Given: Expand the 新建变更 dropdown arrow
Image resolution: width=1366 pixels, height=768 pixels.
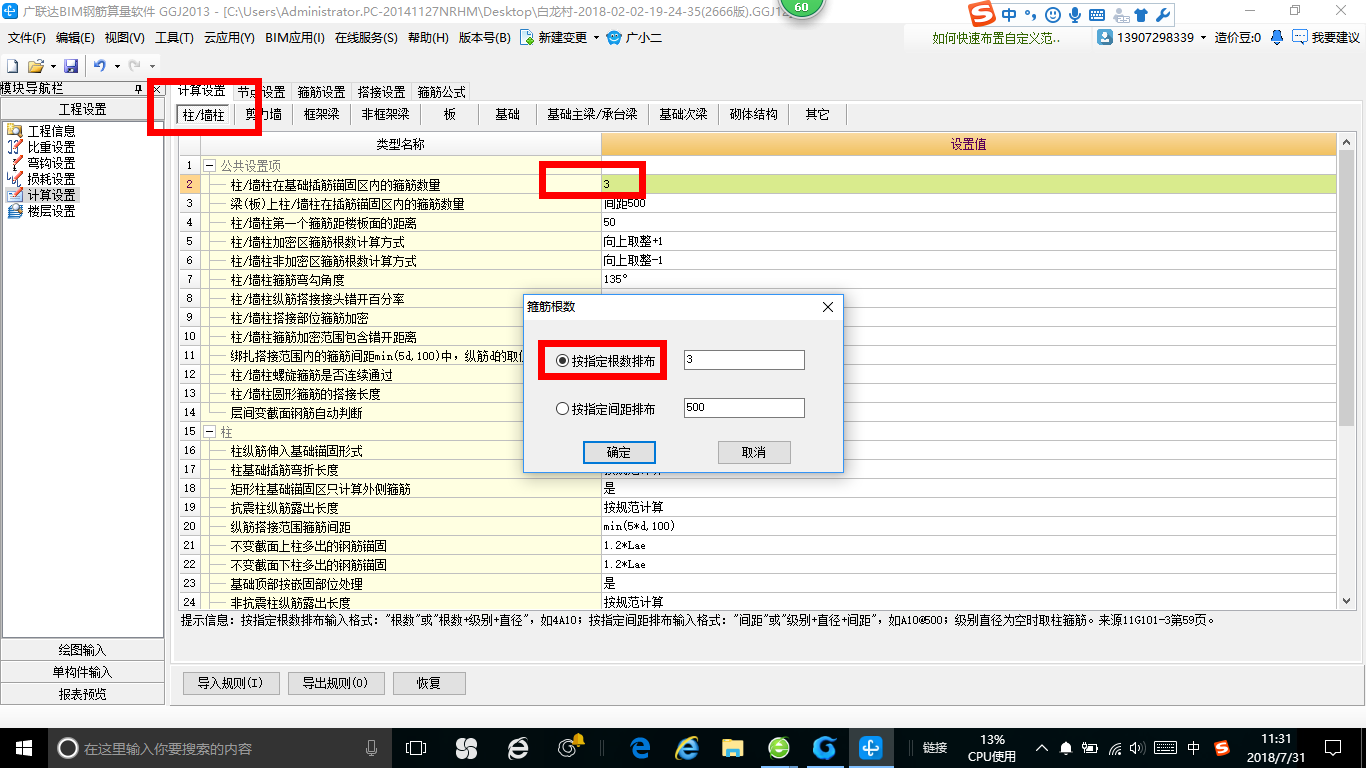Looking at the screenshot, I should [x=597, y=38].
